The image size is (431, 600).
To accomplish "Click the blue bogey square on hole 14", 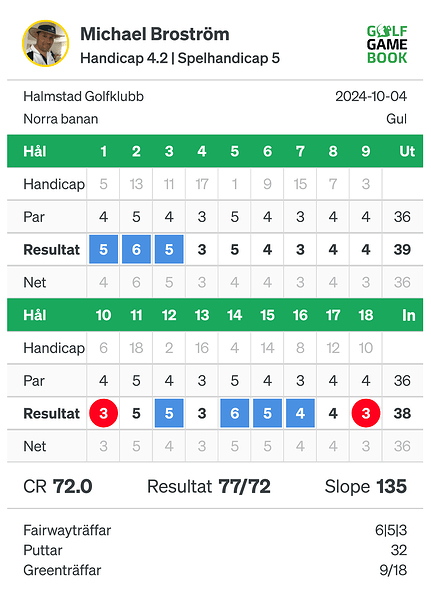I will point(235,413).
